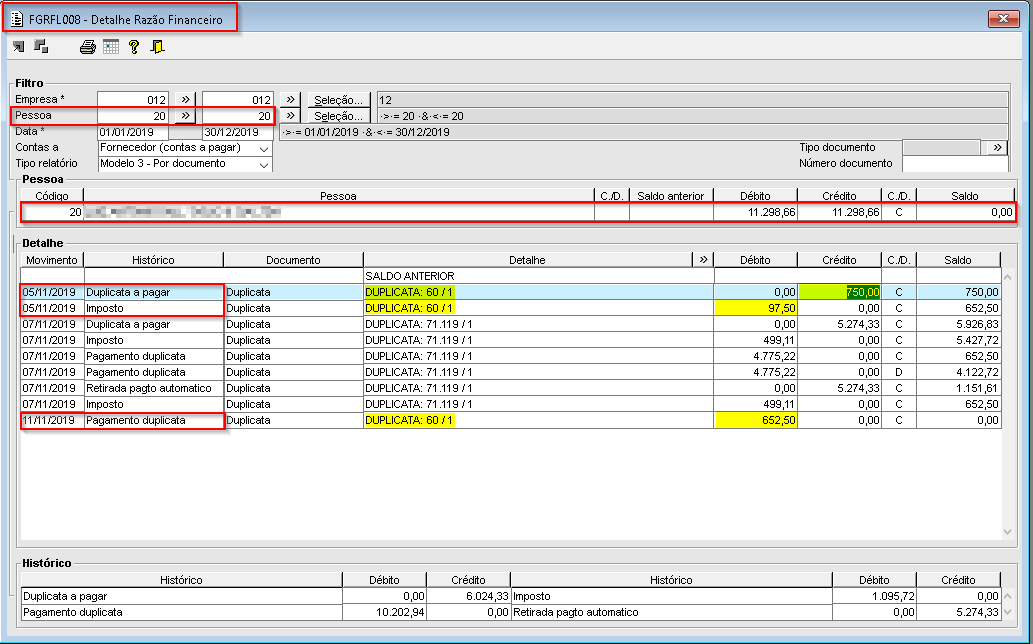Click the yellow question mark help icon

[x=133, y=47]
